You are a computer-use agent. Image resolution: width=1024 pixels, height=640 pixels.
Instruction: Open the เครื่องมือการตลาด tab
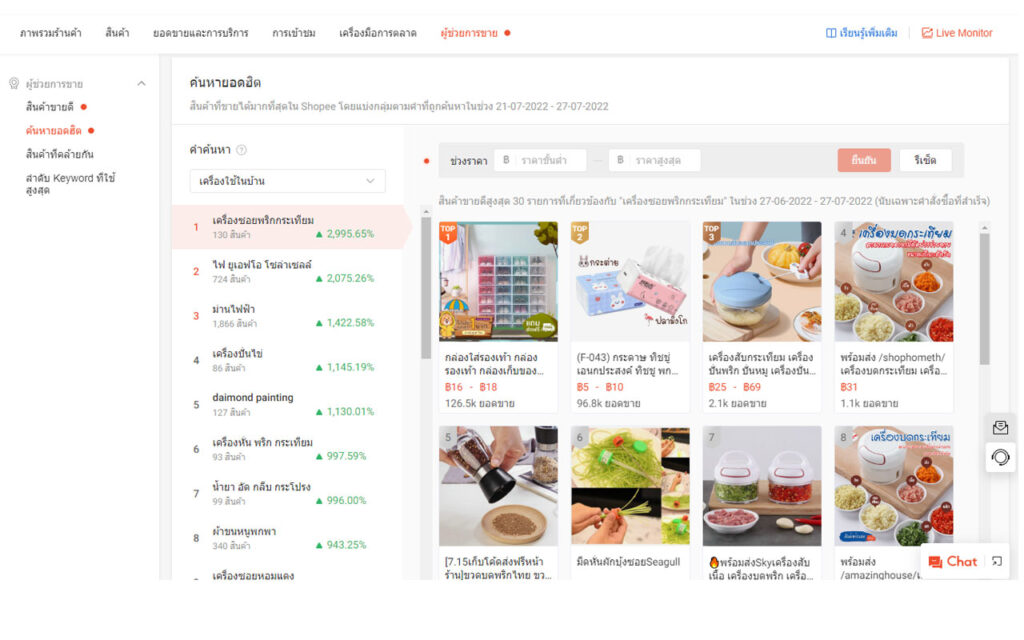click(377, 33)
